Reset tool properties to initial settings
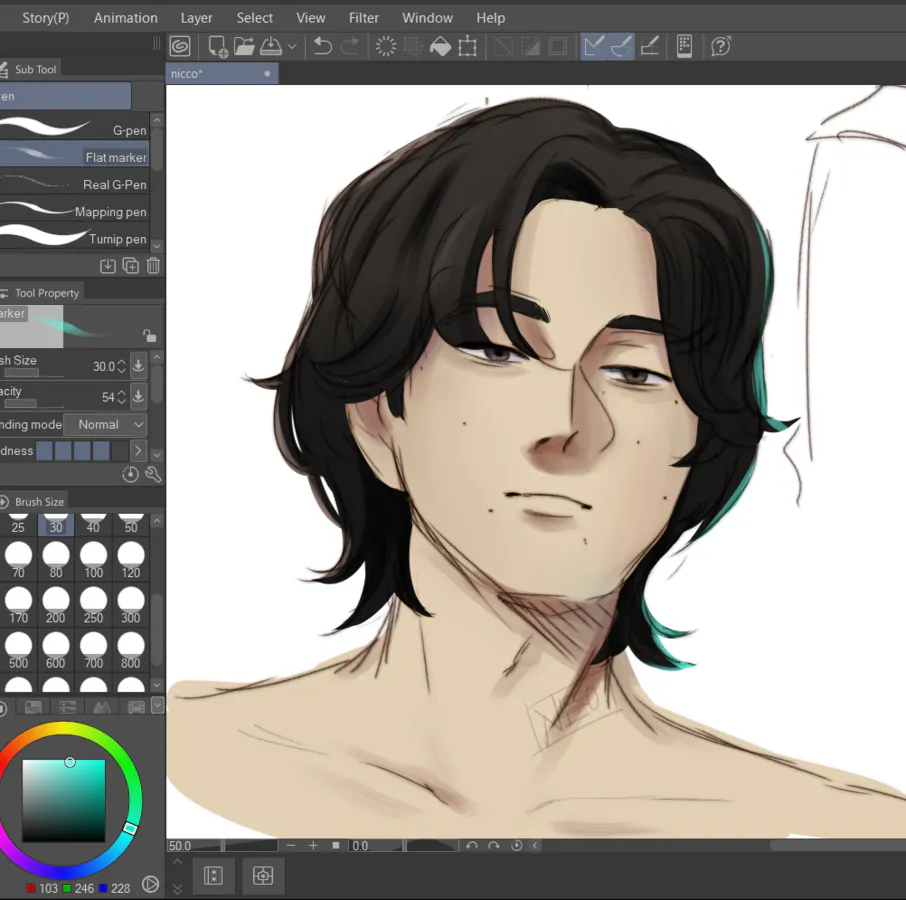This screenshot has width=906, height=900. tap(131, 475)
